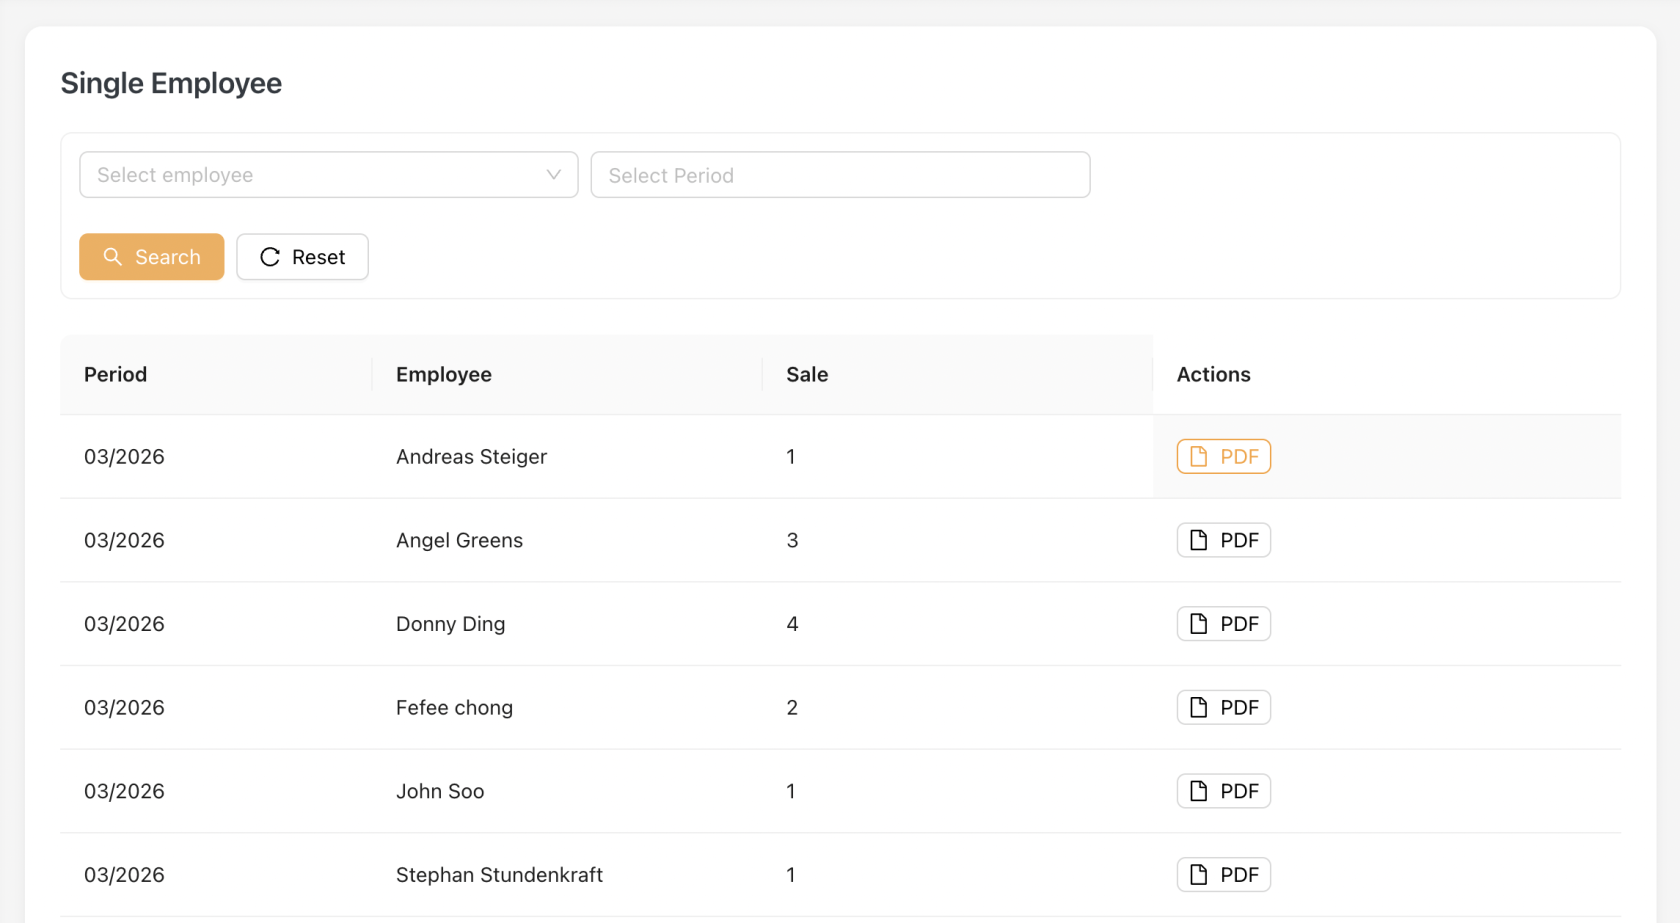The height and width of the screenshot is (923, 1680).
Task: Select the Stephan Stundenkraft name cell
Action: [x=499, y=875]
